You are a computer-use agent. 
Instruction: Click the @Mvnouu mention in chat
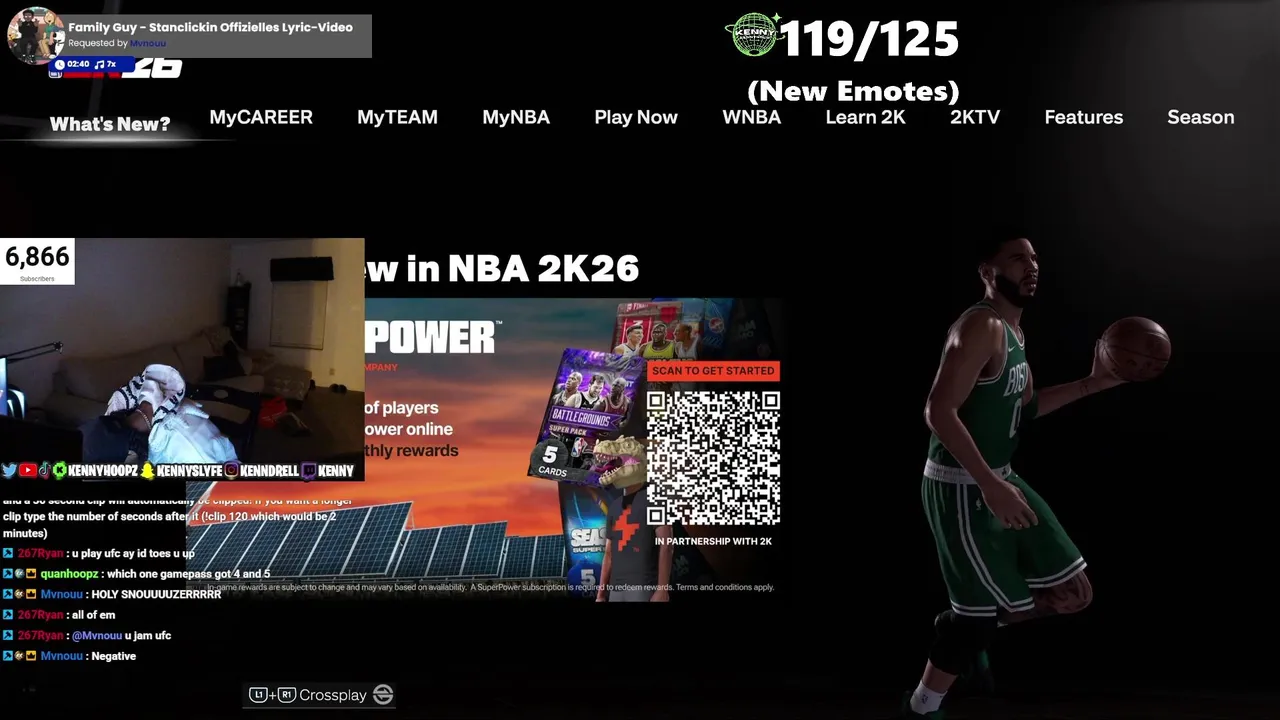click(x=96, y=635)
